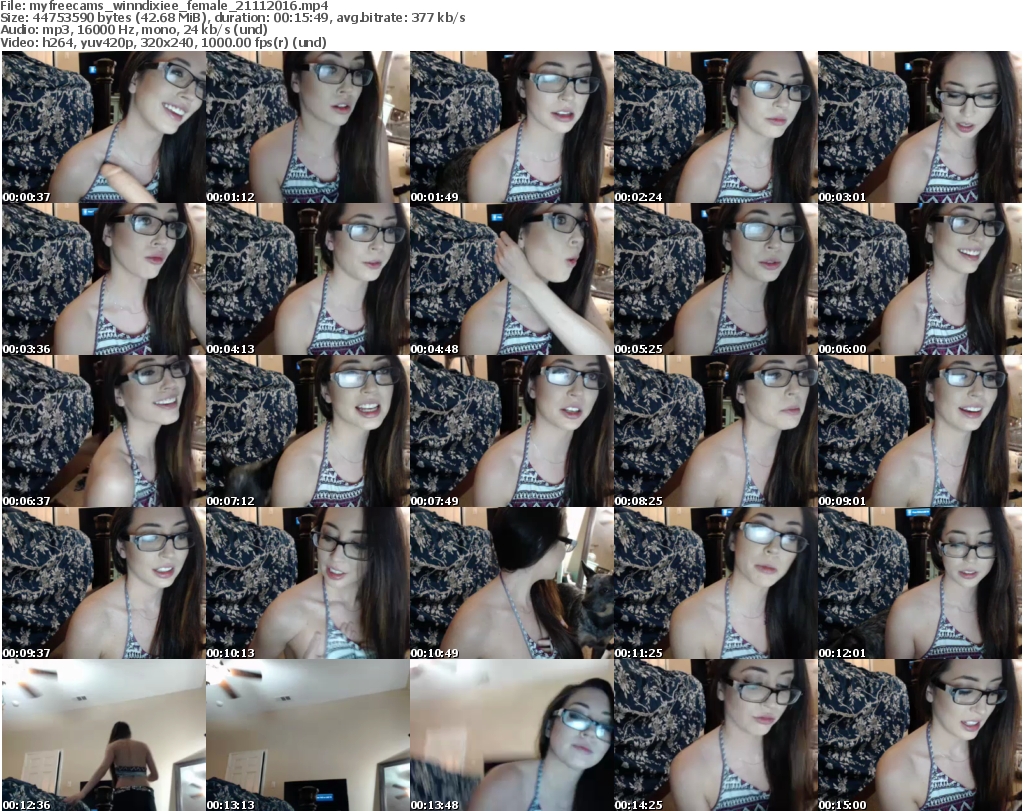This screenshot has width=1024, height=811.
Task: Click the thumbnail timestamped 00:14:25
Action: pos(716,735)
